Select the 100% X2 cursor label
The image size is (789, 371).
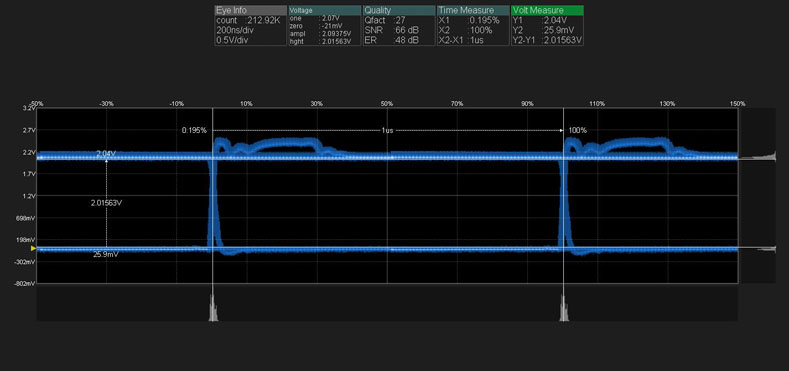(x=578, y=130)
